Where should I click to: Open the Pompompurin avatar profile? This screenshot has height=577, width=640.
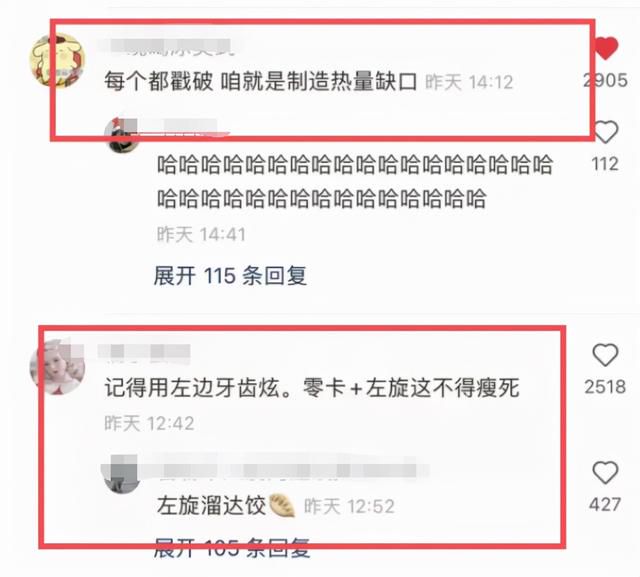tap(58, 60)
